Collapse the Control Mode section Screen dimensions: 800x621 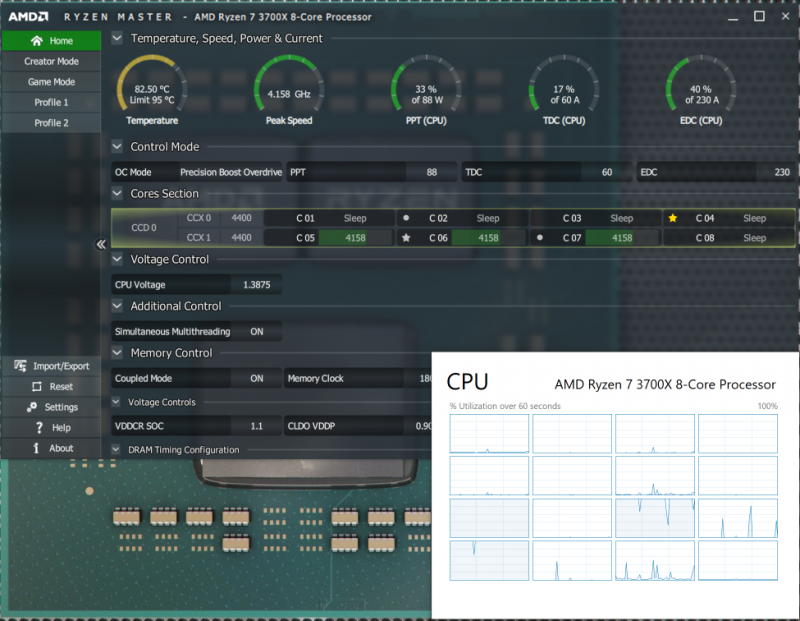pyautogui.click(x=117, y=147)
